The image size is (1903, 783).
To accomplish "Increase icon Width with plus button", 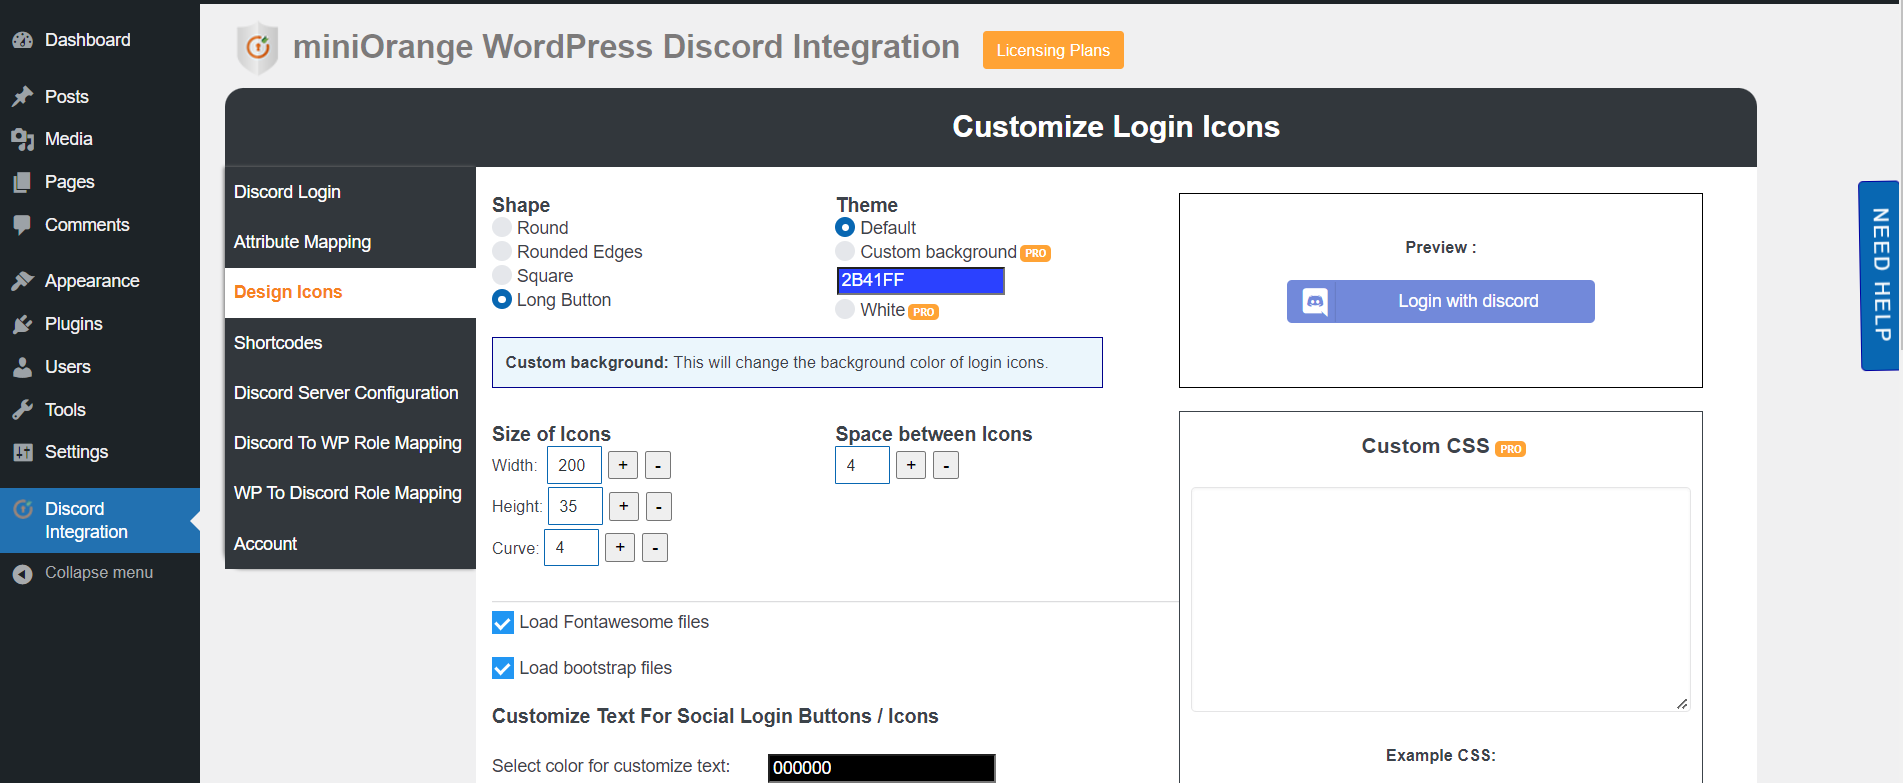I will point(623,465).
